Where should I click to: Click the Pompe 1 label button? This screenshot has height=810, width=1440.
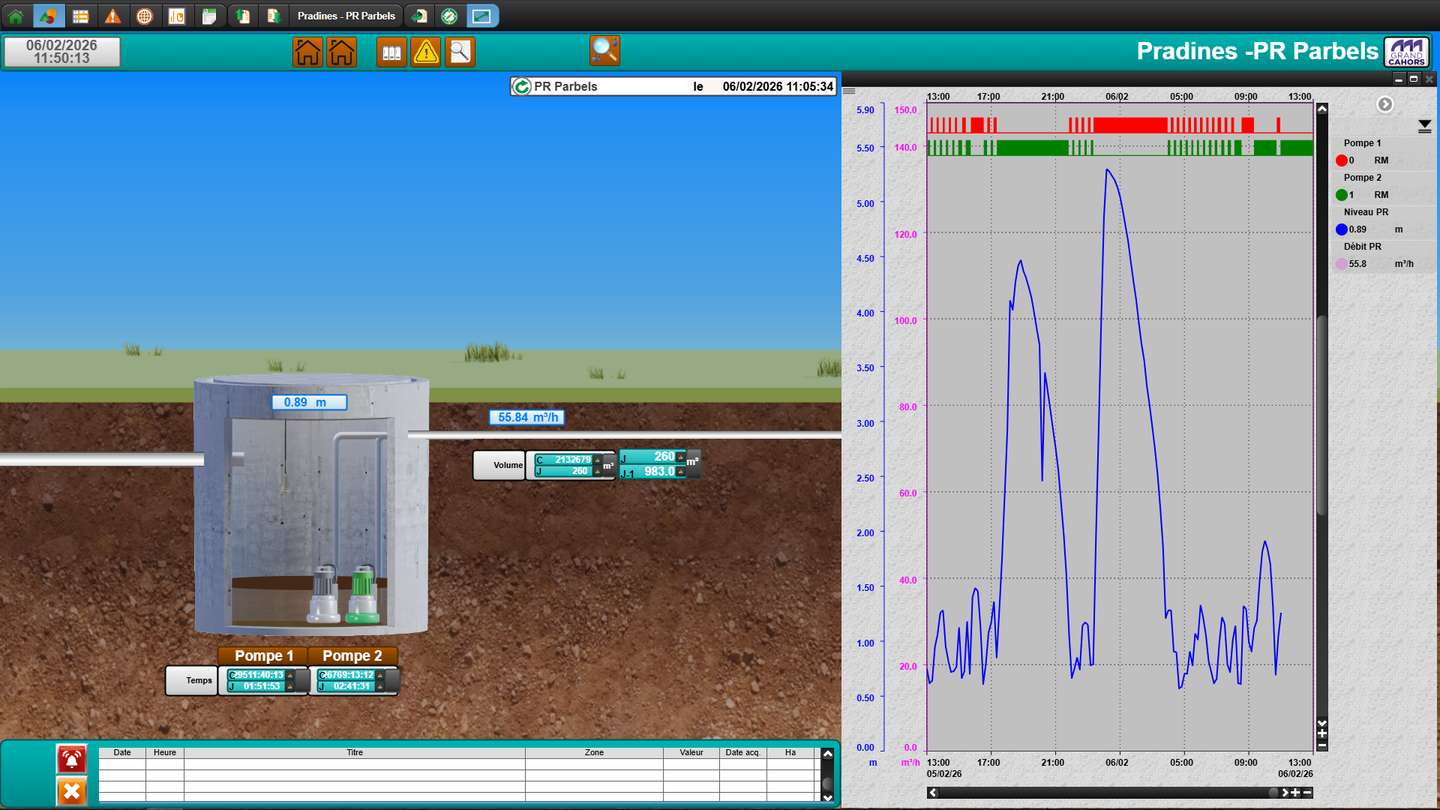point(264,656)
